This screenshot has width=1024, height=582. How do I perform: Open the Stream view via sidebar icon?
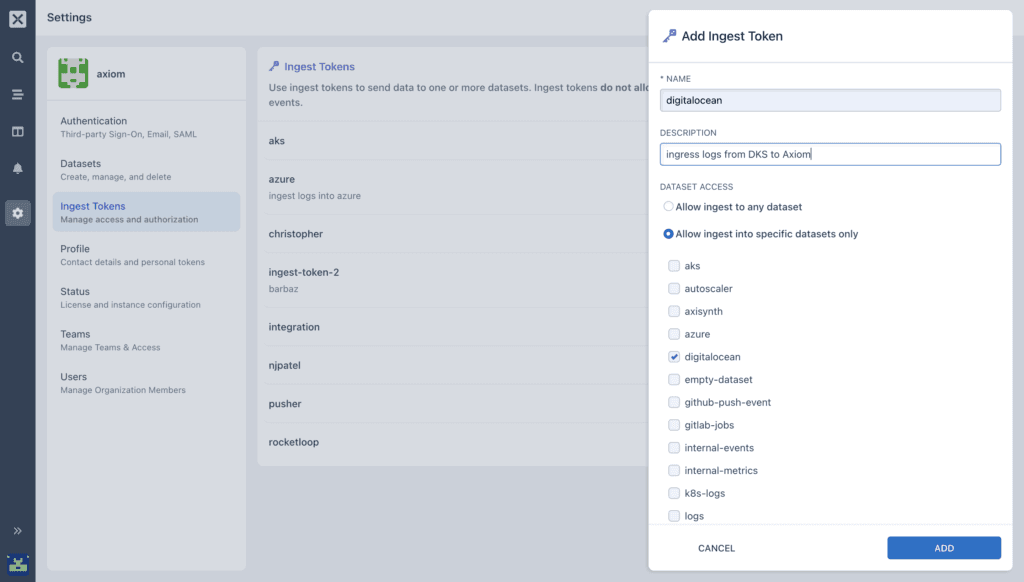pyautogui.click(x=16, y=95)
